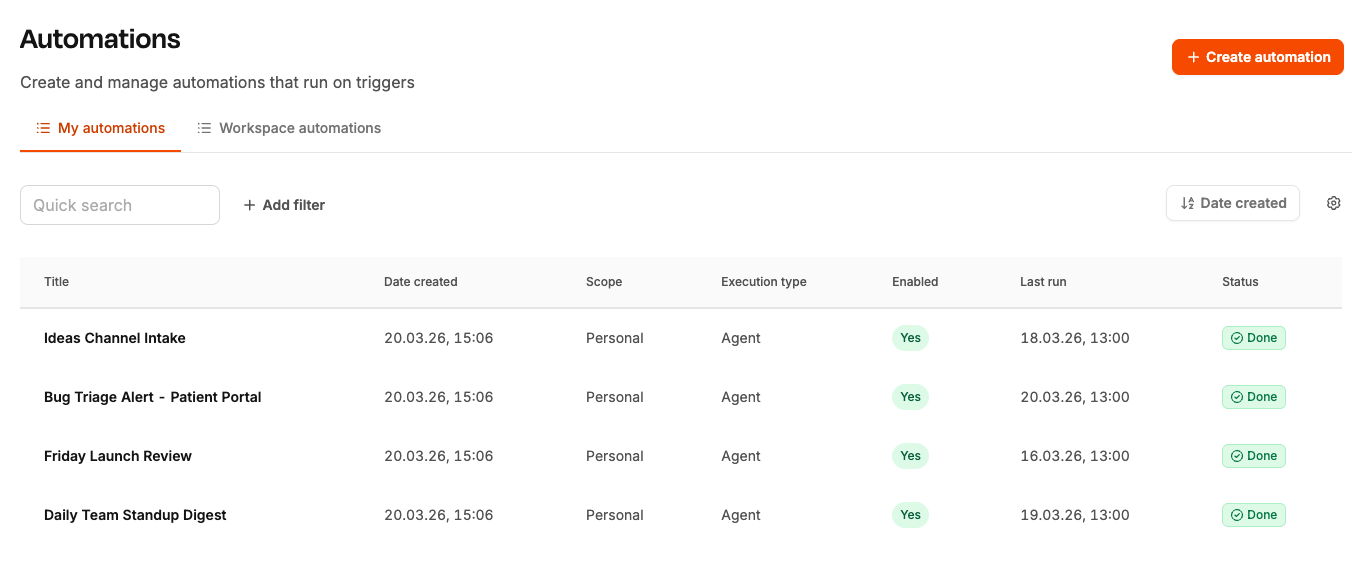Viewport: 1367px width, 579px height.
Task: Toggle Enabled Yes badge for Friday Launch Review
Action: click(910, 456)
